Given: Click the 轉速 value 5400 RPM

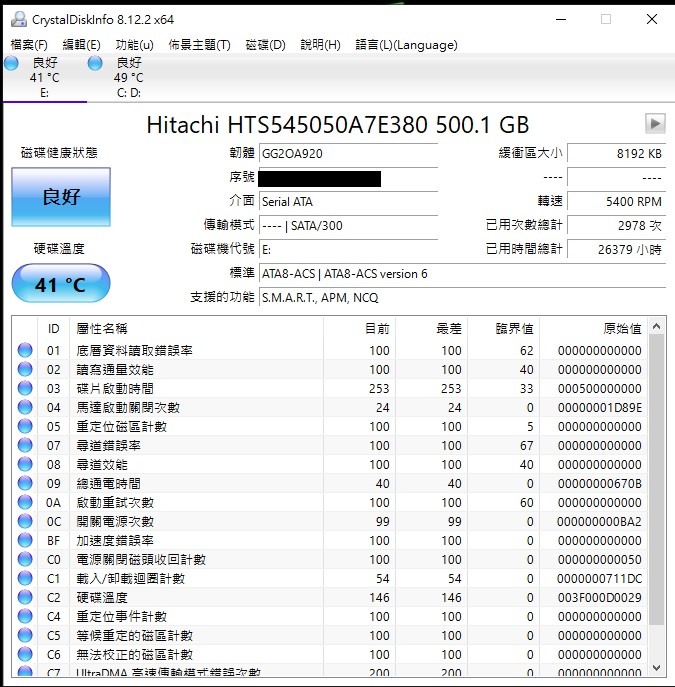Looking at the screenshot, I should pyautogui.click(x=617, y=202).
